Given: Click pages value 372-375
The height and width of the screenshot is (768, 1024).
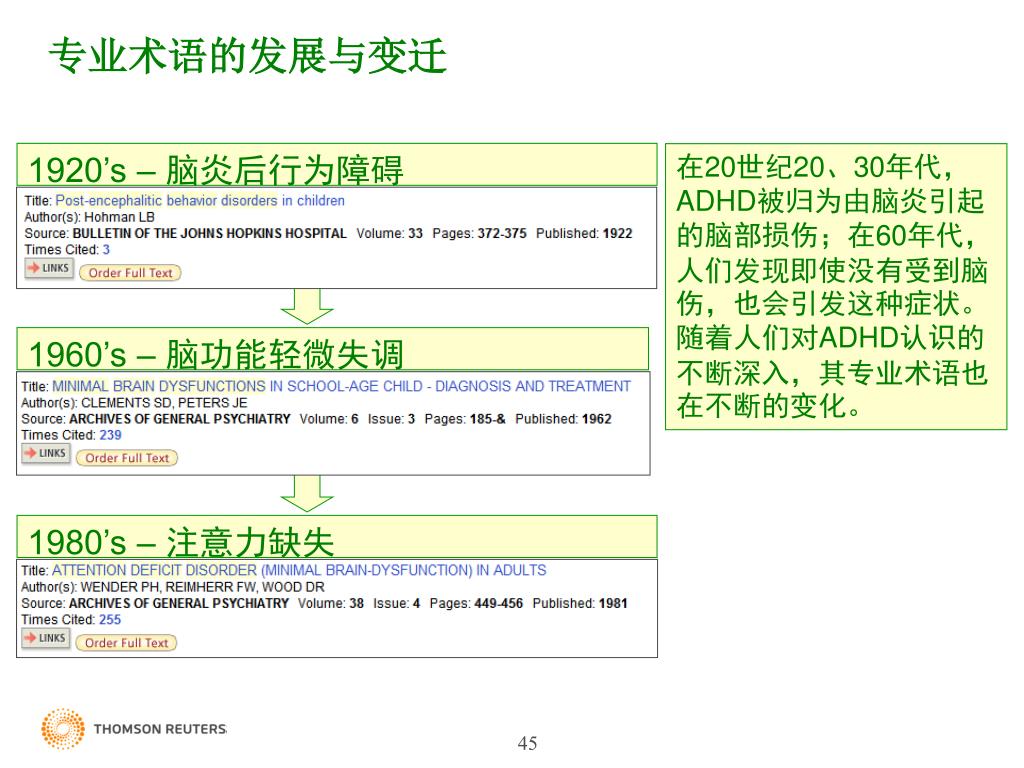Looking at the screenshot, I should pos(502,233).
